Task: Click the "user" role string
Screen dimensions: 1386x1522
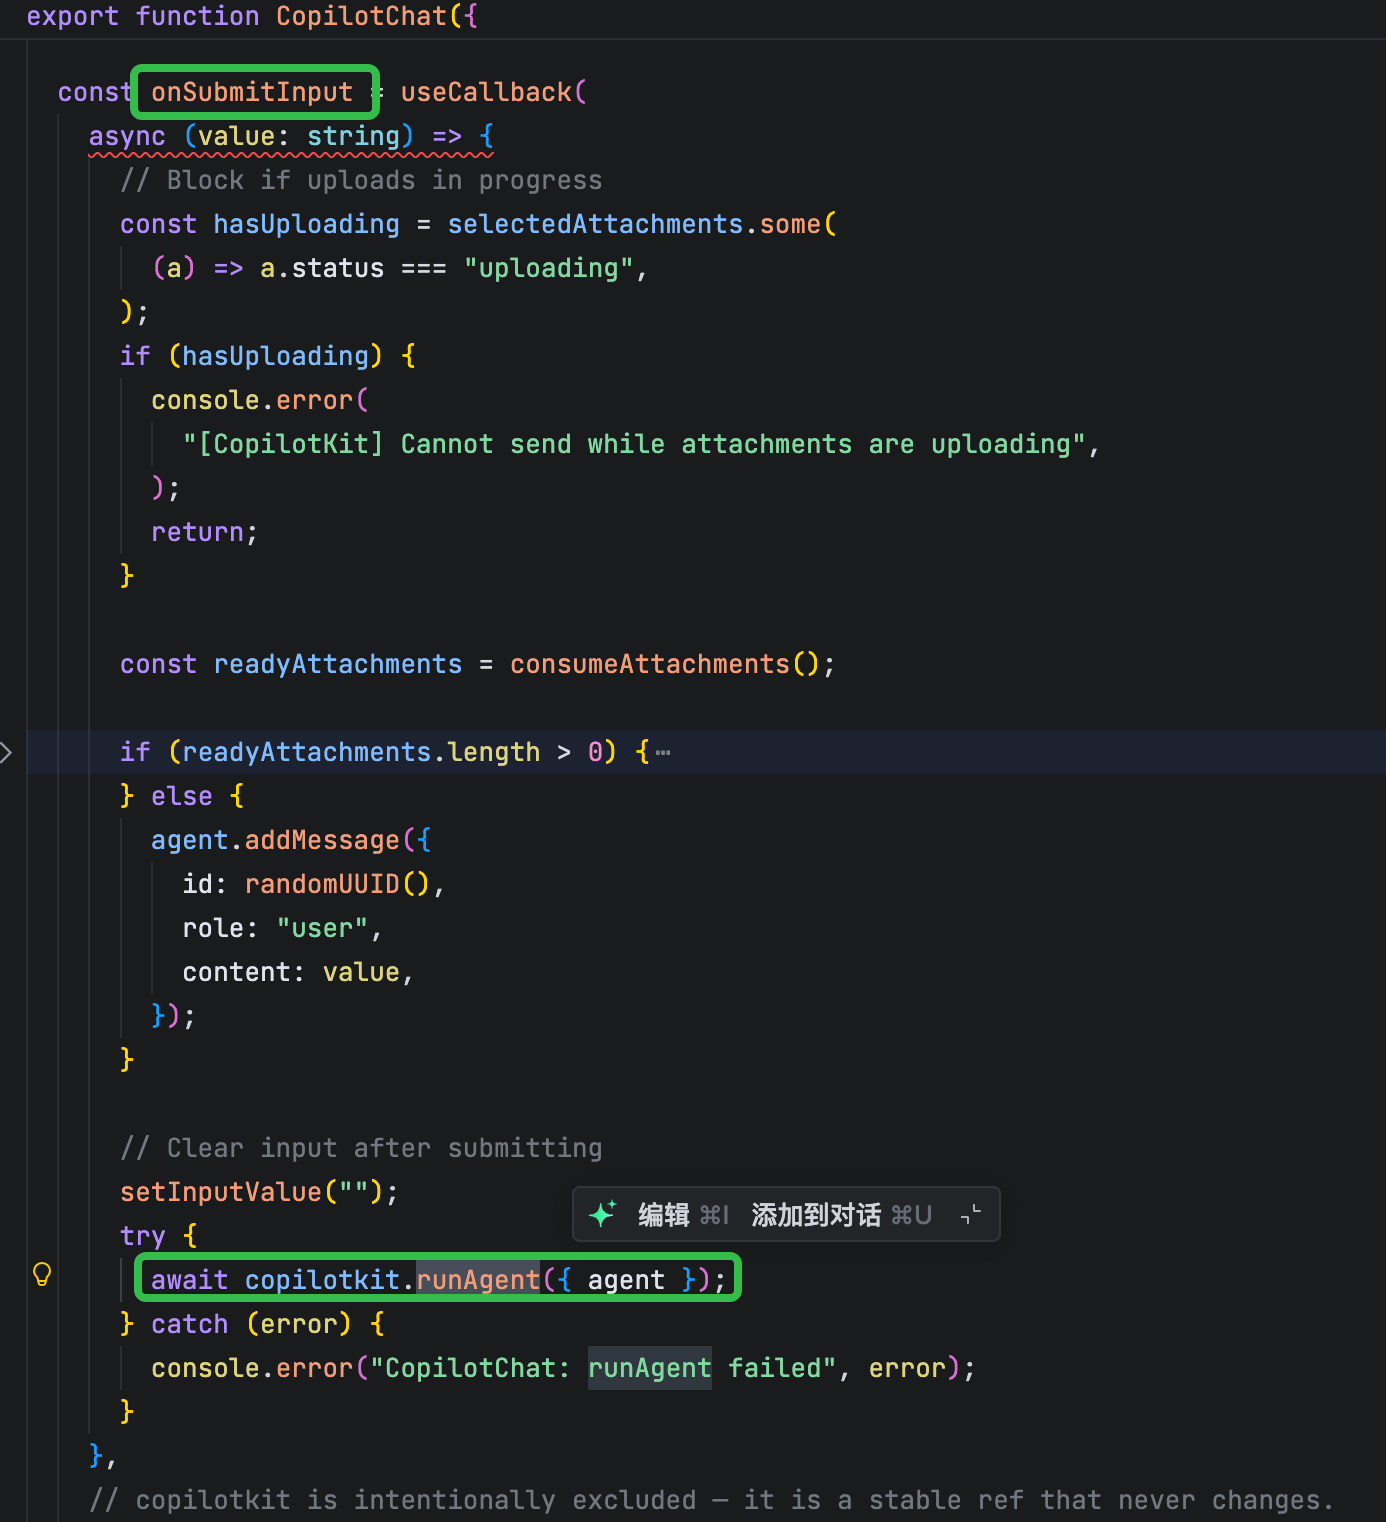Action: (322, 928)
